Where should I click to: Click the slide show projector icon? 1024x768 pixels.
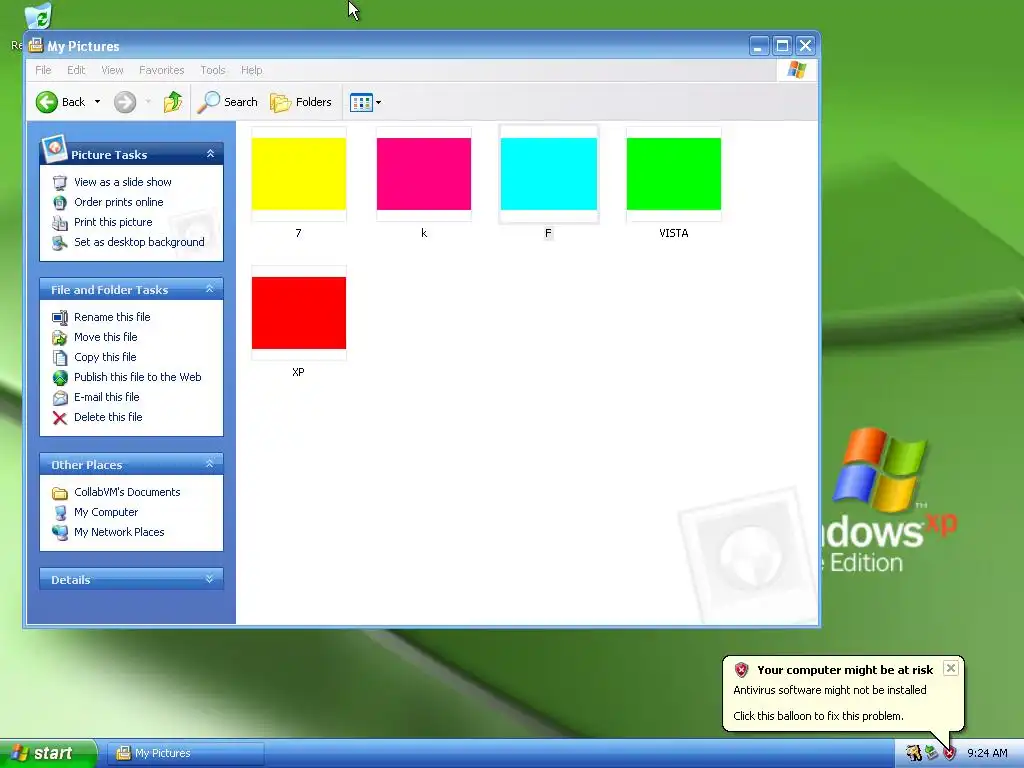(x=59, y=182)
